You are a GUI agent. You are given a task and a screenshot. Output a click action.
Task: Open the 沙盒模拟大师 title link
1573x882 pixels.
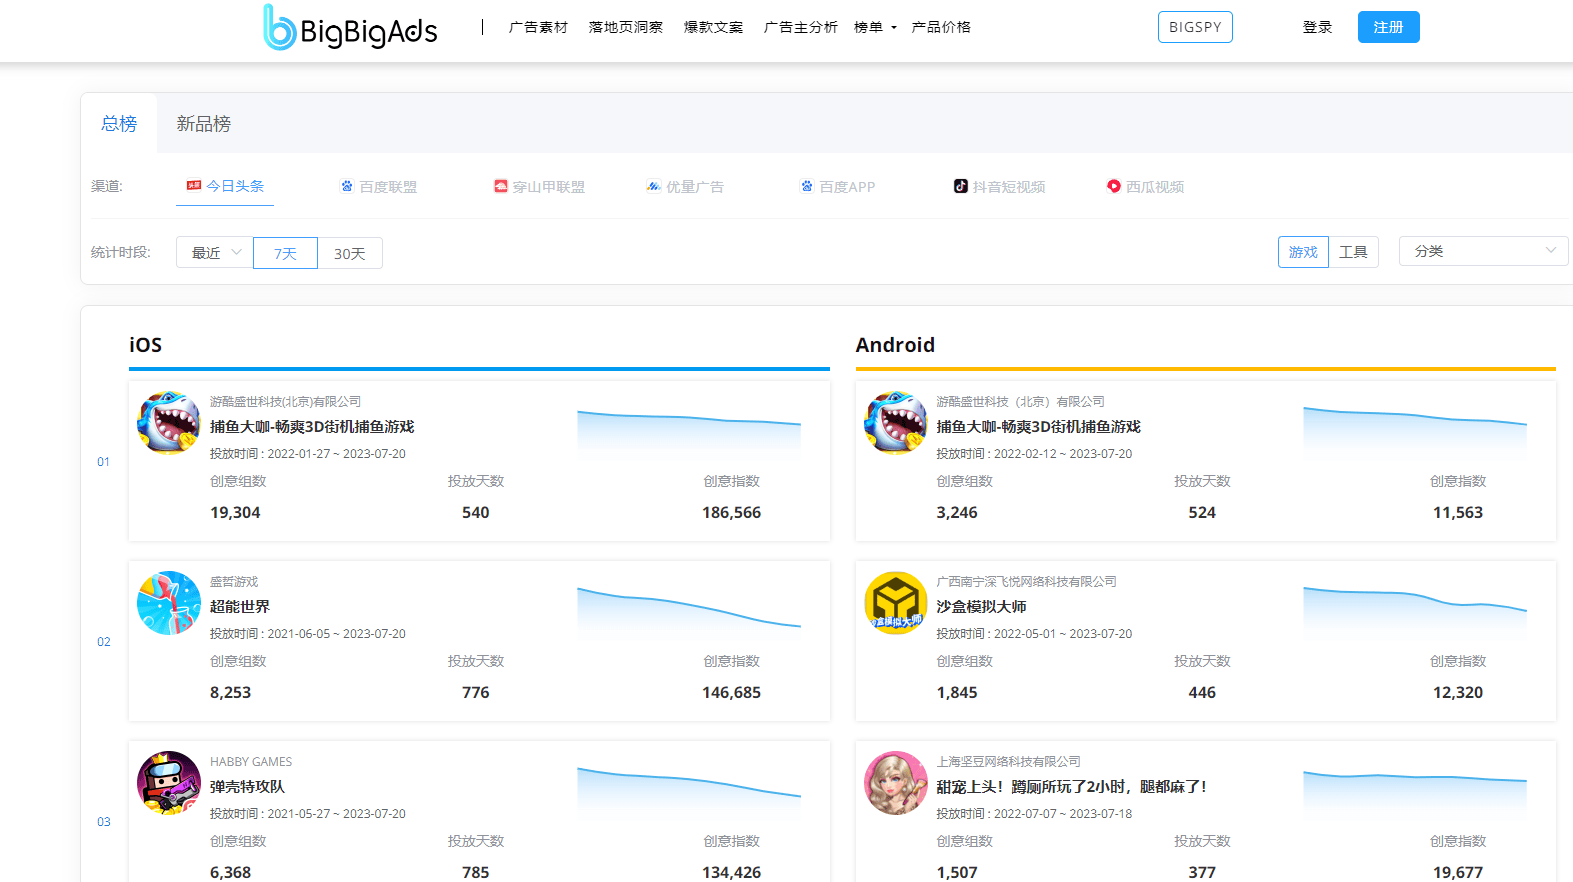point(981,607)
